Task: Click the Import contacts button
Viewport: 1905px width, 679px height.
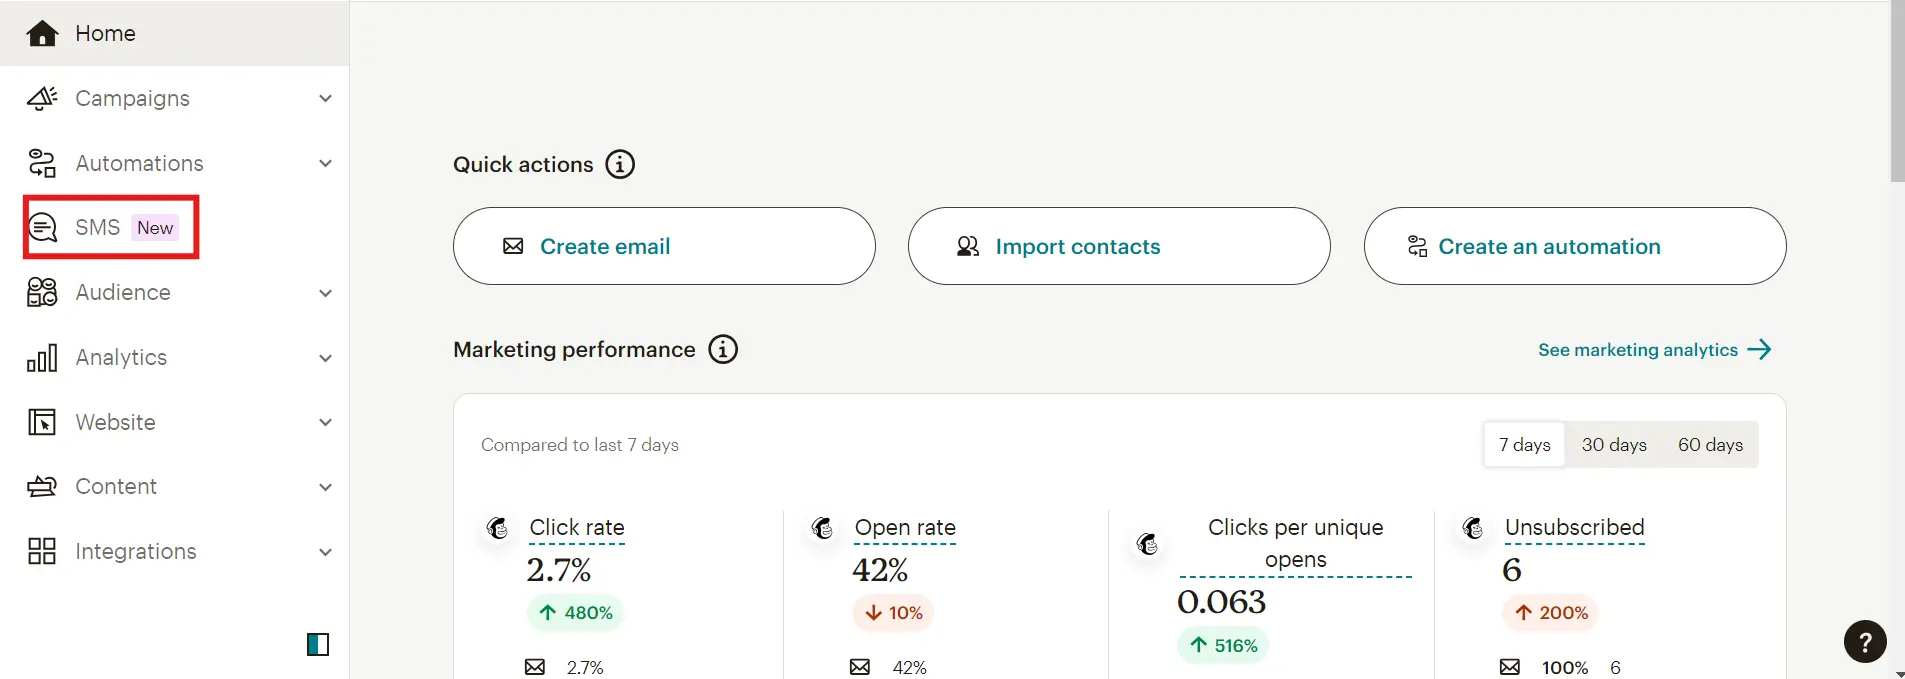Action: [1119, 246]
